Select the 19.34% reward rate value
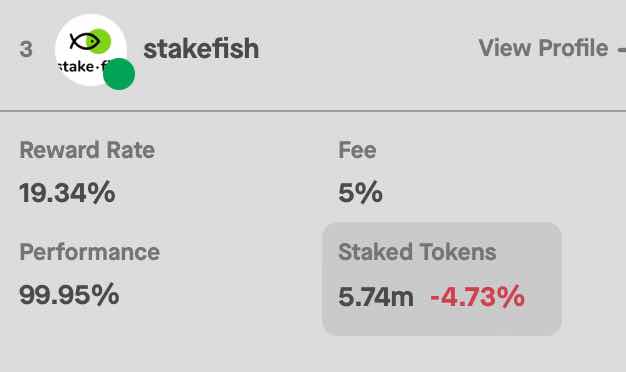Image resolution: width=626 pixels, height=372 pixels. point(67,193)
